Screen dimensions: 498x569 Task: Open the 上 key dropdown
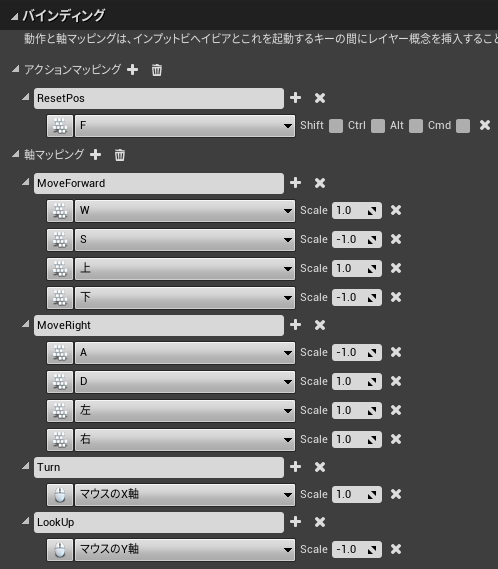click(185, 269)
